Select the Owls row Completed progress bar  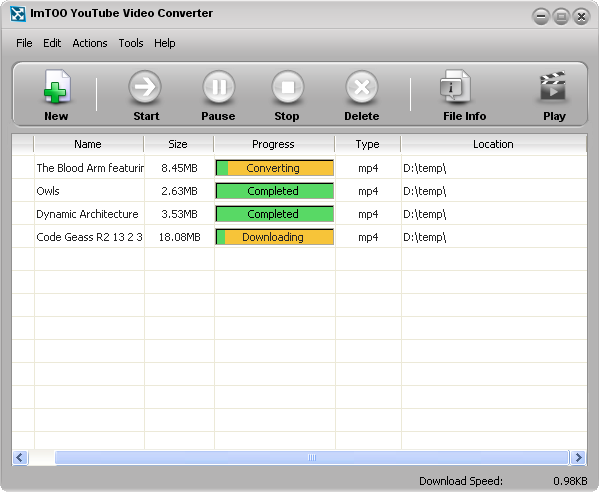click(x=274, y=191)
